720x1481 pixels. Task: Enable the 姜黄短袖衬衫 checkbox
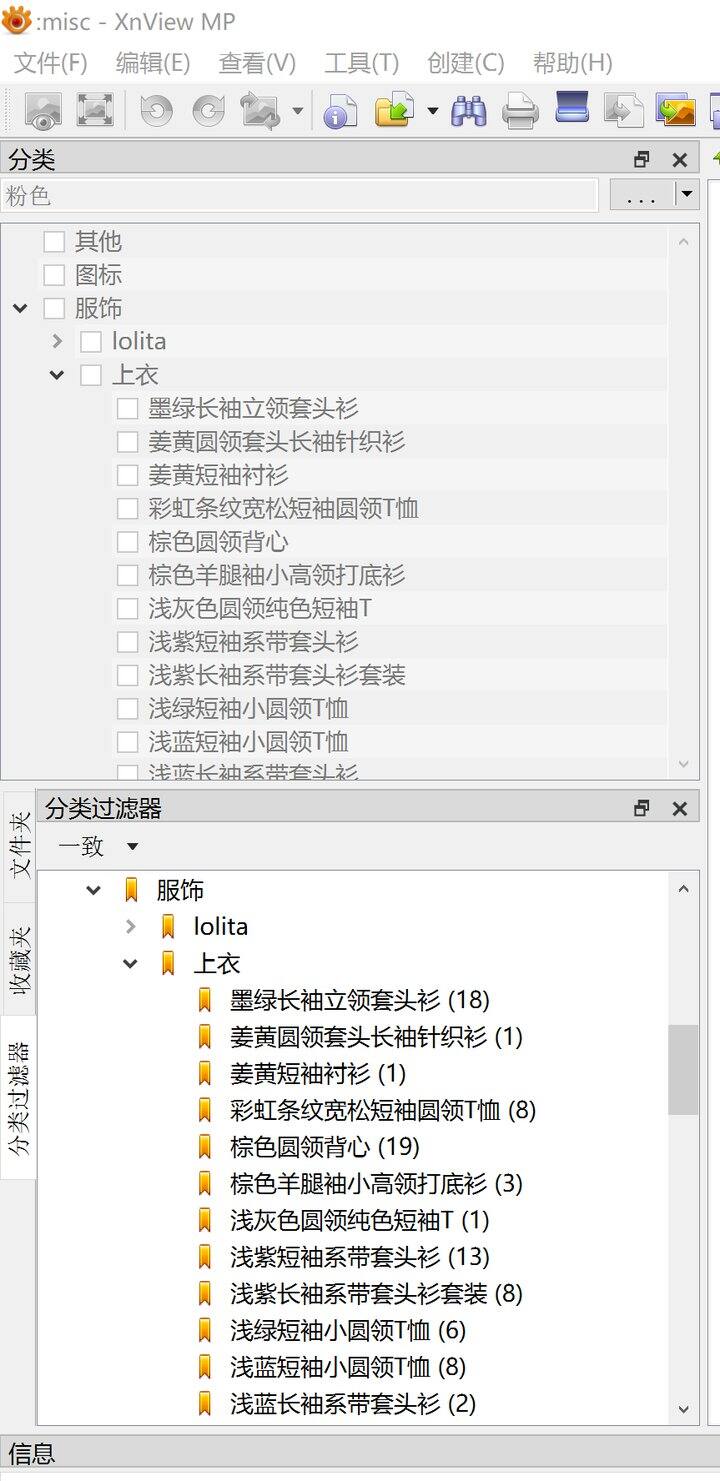point(127,475)
